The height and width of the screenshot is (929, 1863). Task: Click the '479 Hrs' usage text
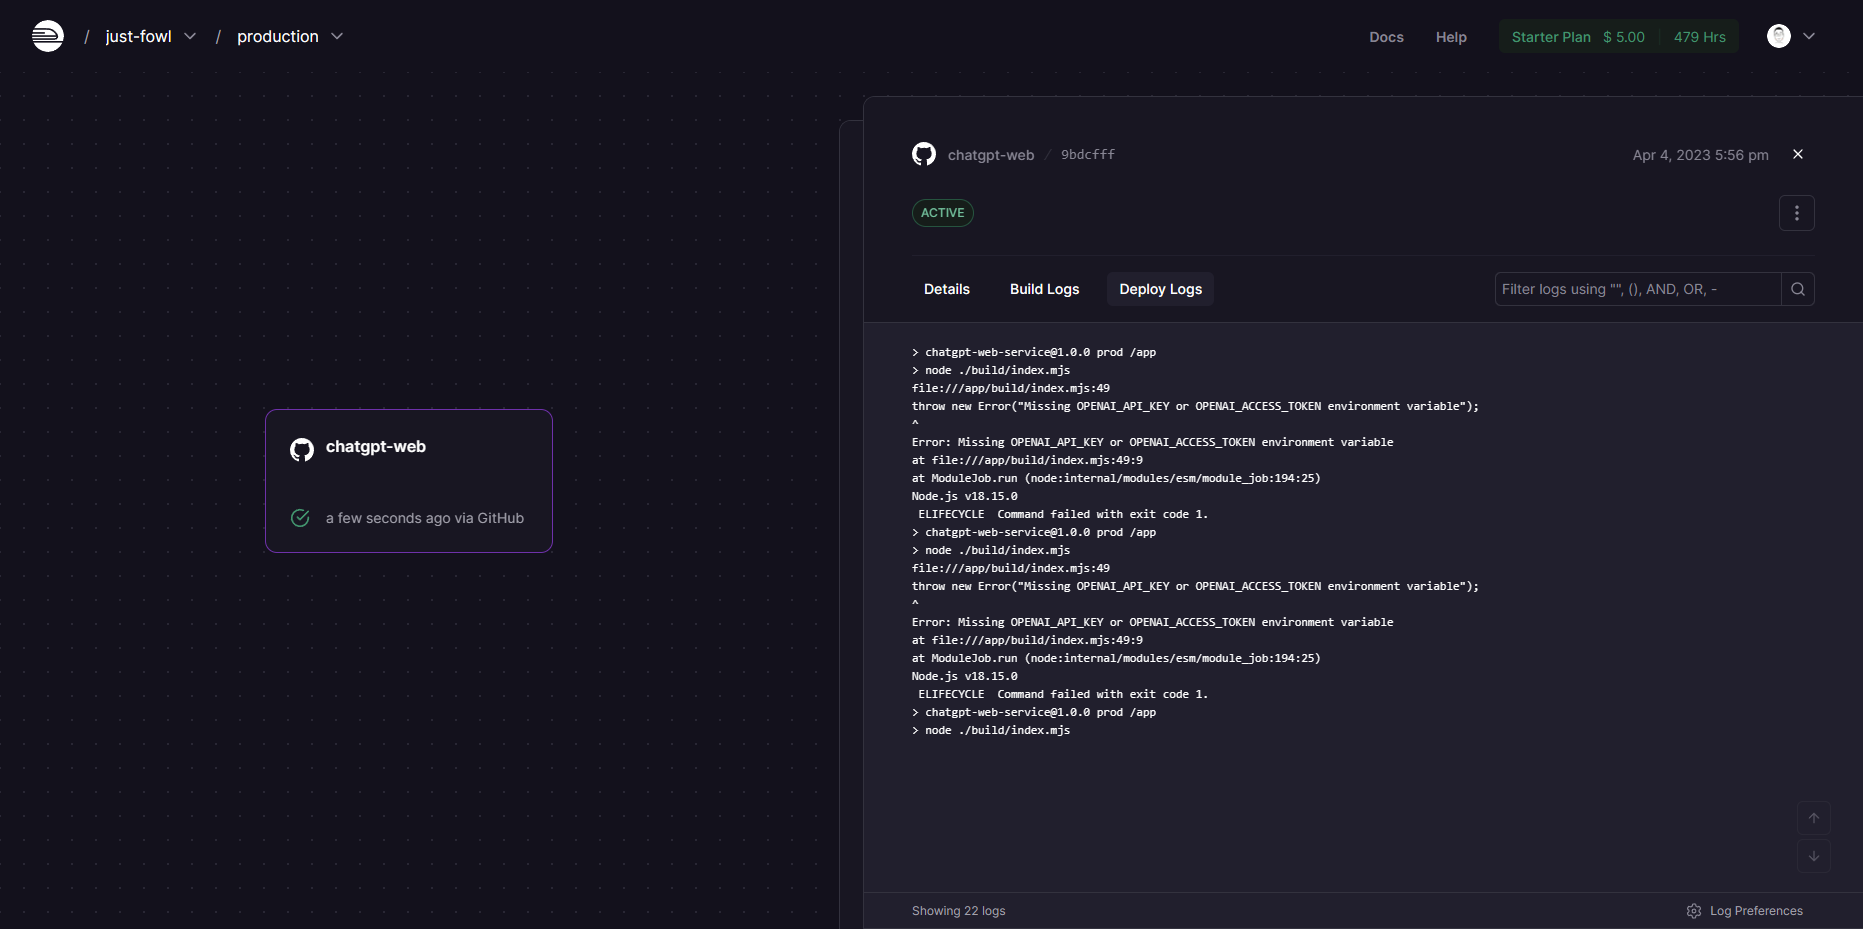1700,37
